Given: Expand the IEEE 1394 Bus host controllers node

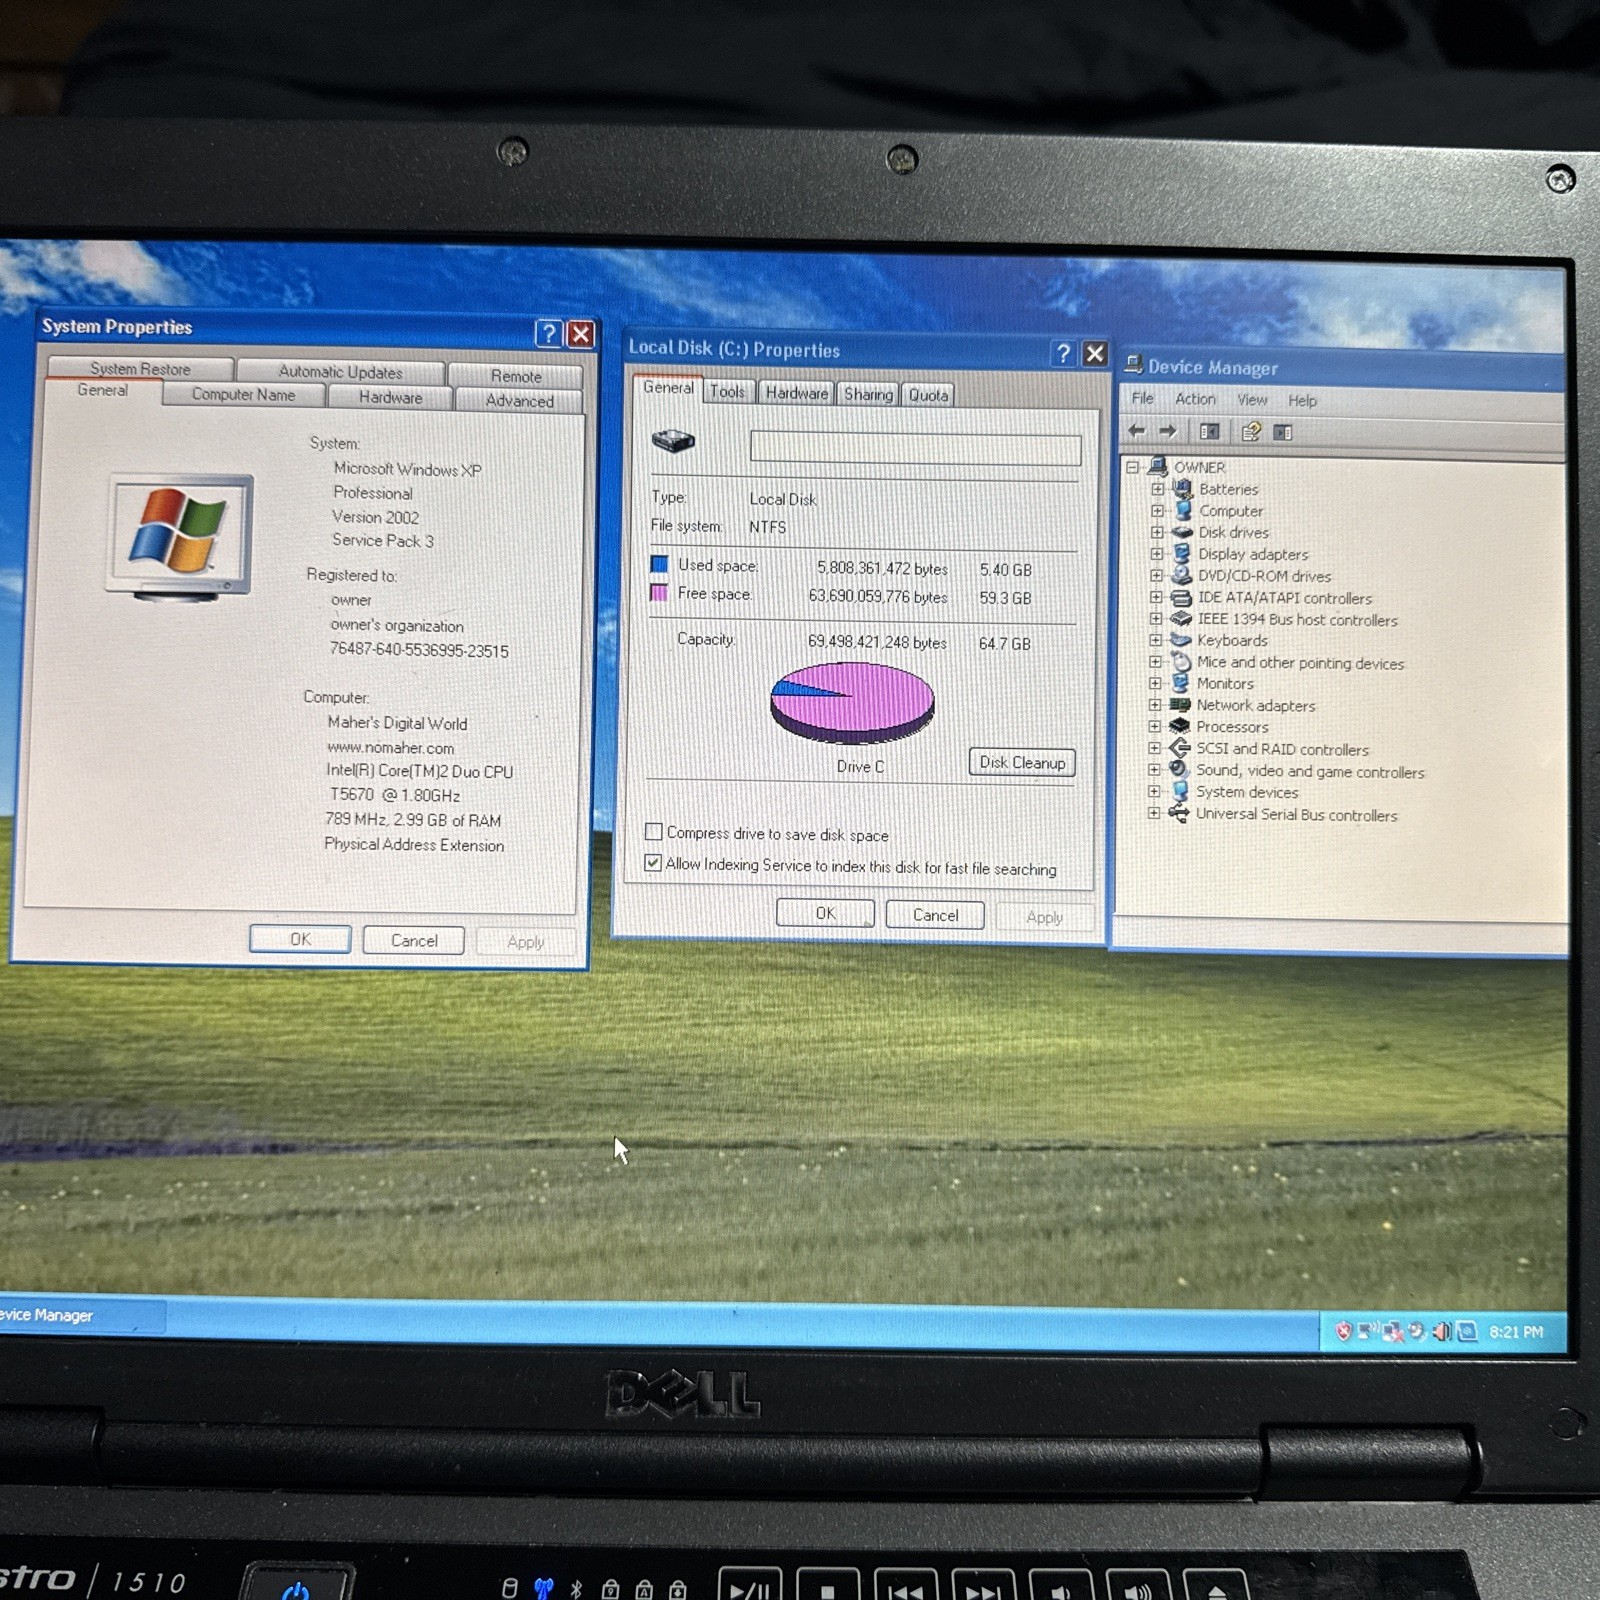Looking at the screenshot, I should pyautogui.click(x=1156, y=619).
